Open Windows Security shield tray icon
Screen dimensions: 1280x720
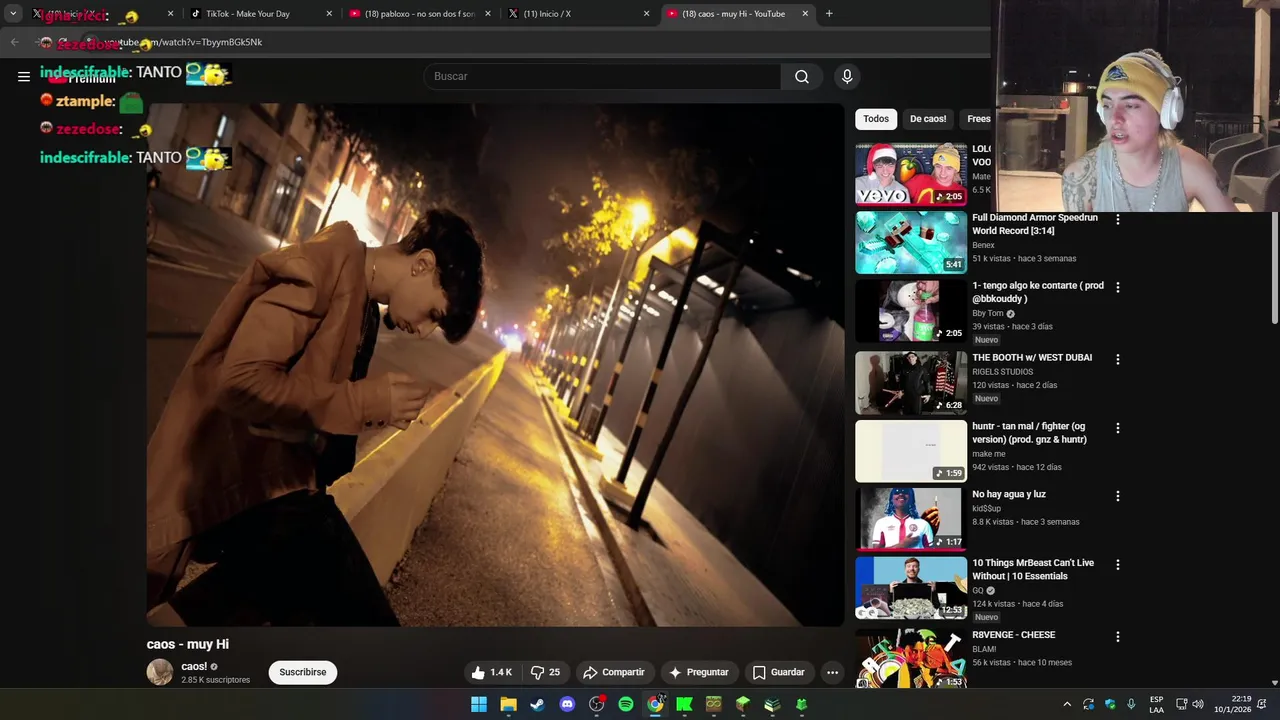[x=1110, y=704]
